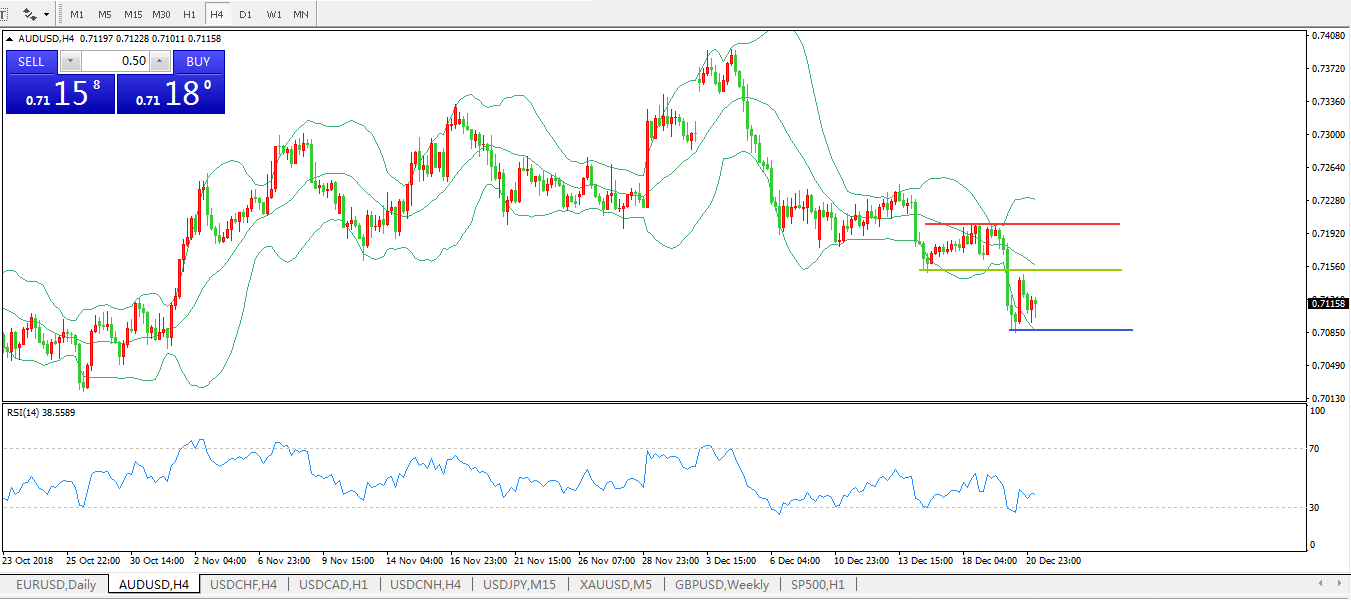
Task: Click the text label tool icon
Action: click(x=4, y=14)
